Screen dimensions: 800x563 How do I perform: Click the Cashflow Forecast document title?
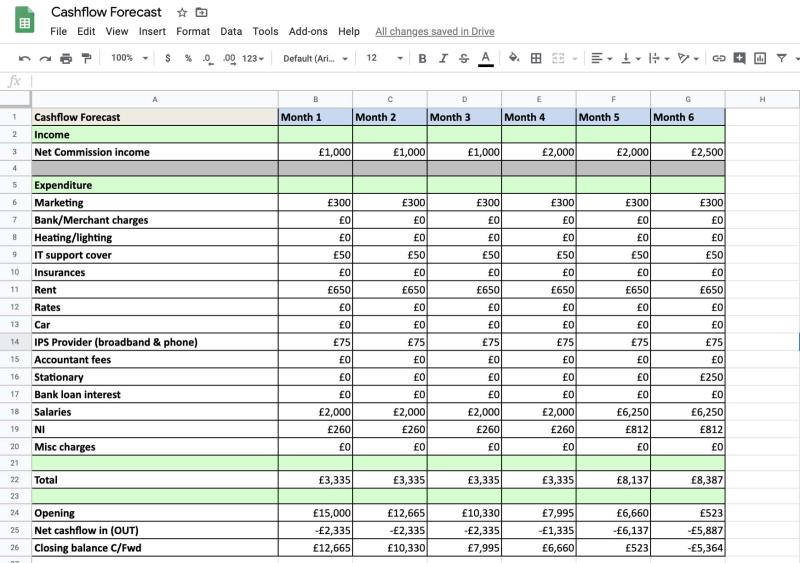click(x=106, y=12)
